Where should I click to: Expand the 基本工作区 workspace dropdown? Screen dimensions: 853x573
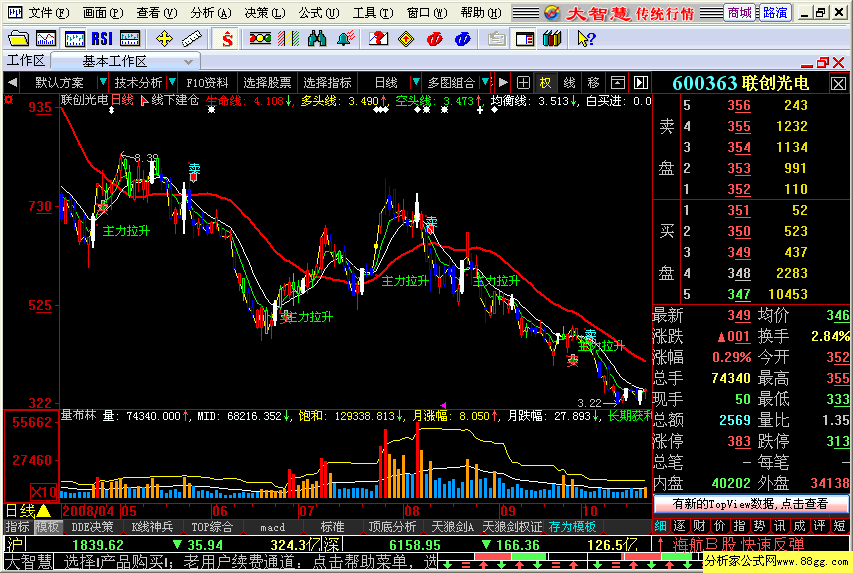188,61
